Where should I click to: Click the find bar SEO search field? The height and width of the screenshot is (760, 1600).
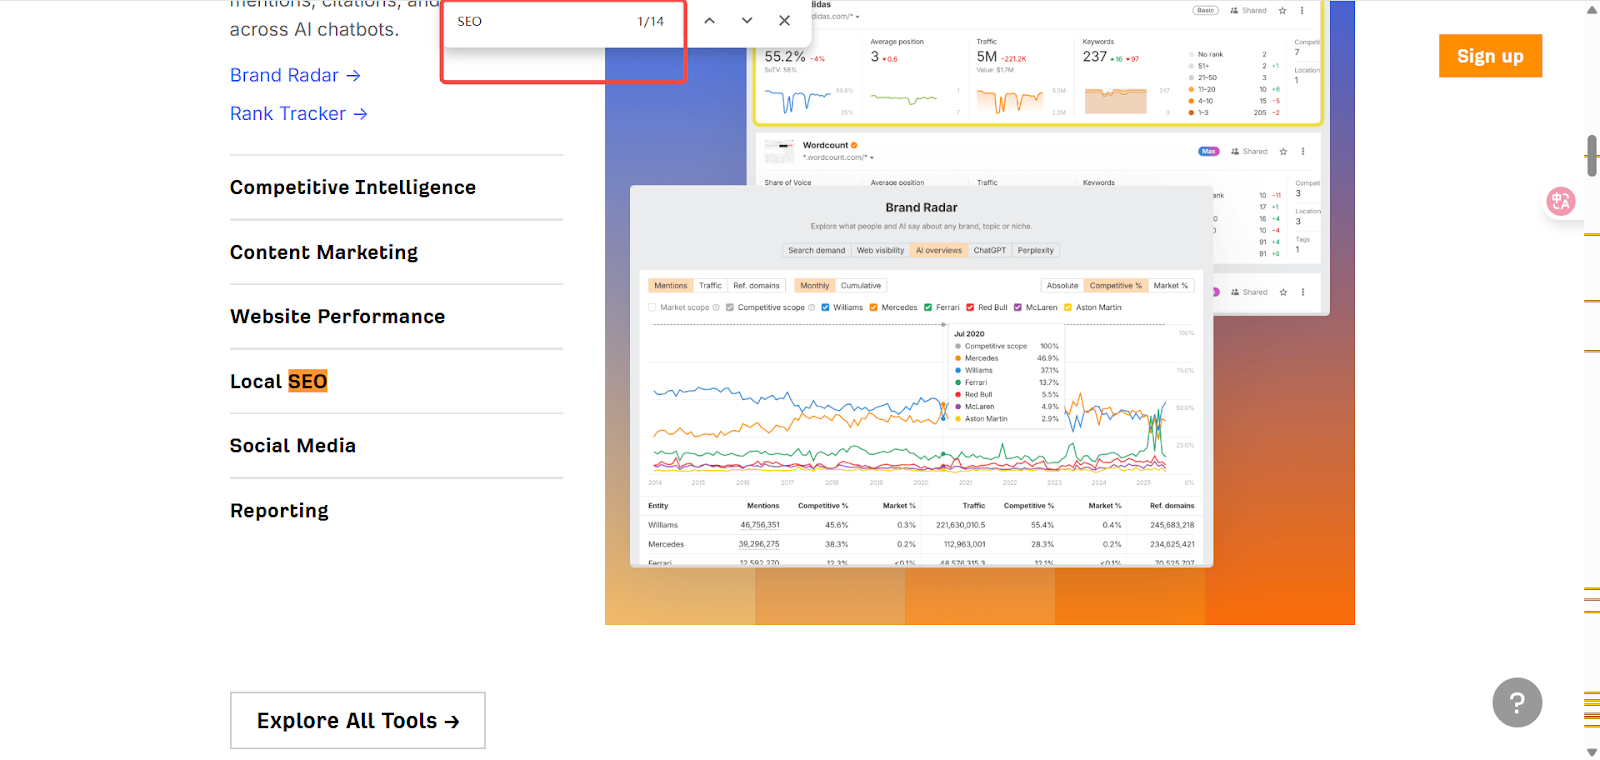pos(540,22)
